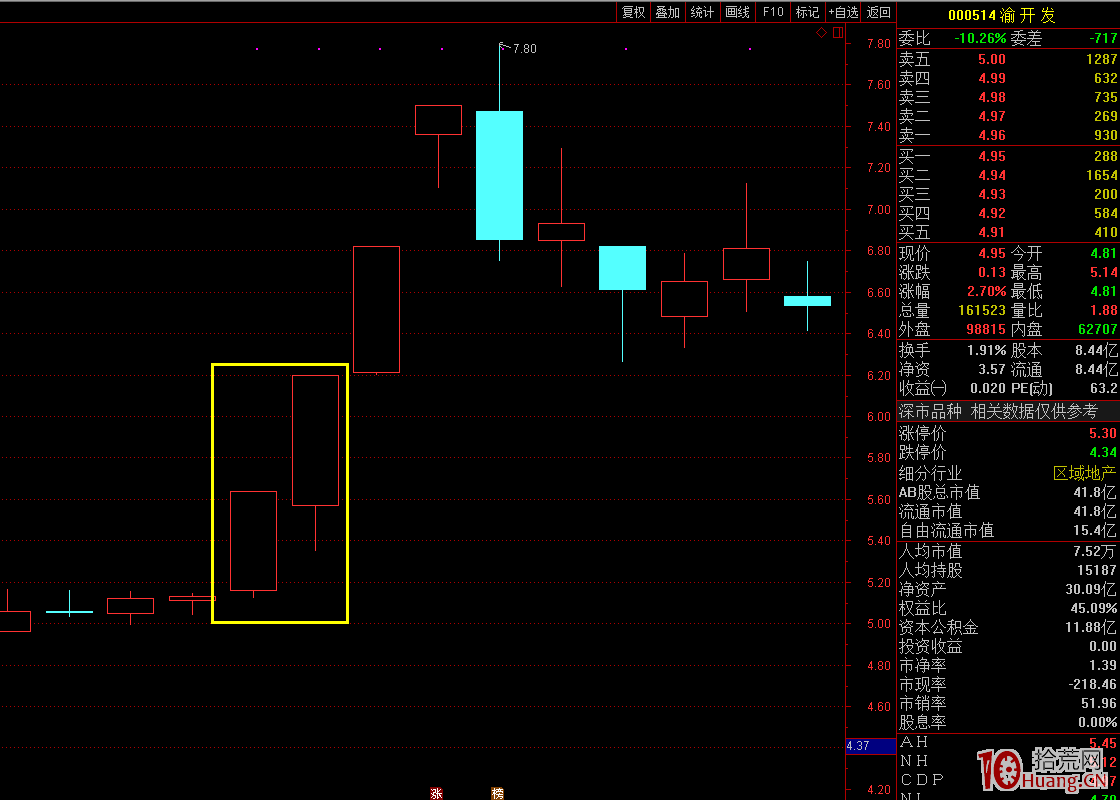Click the AH indicator row

(1008, 743)
